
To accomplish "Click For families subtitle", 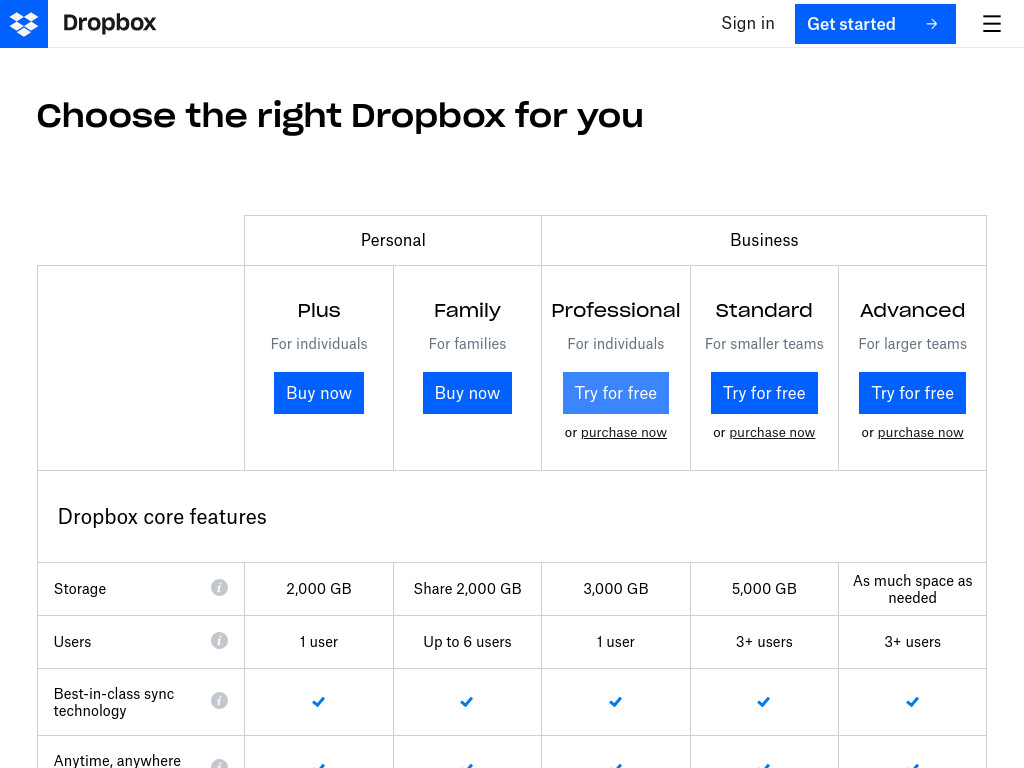I will point(467,344).
